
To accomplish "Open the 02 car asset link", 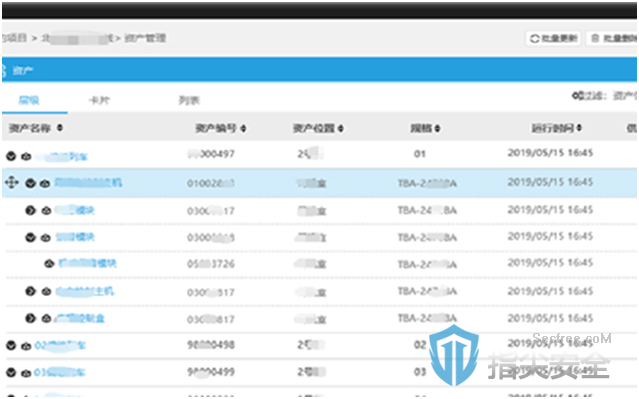I will coord(60,346).
